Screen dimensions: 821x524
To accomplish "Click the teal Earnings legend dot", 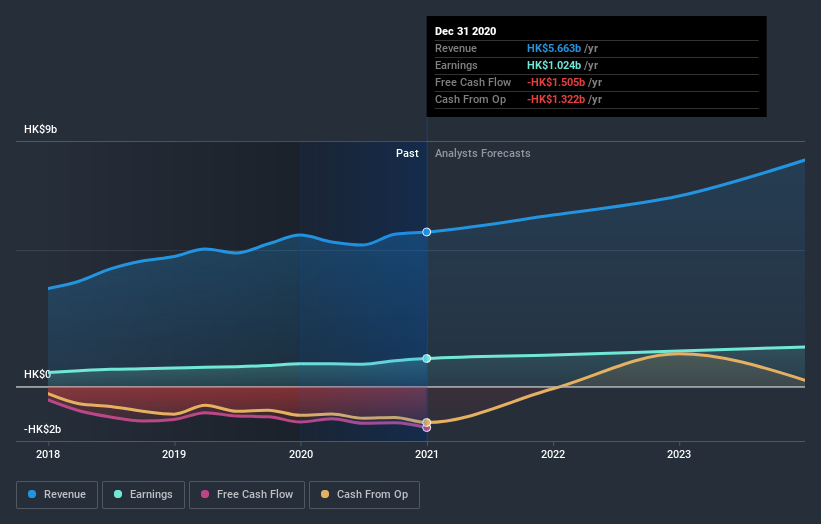I will (x=118, y=494).
